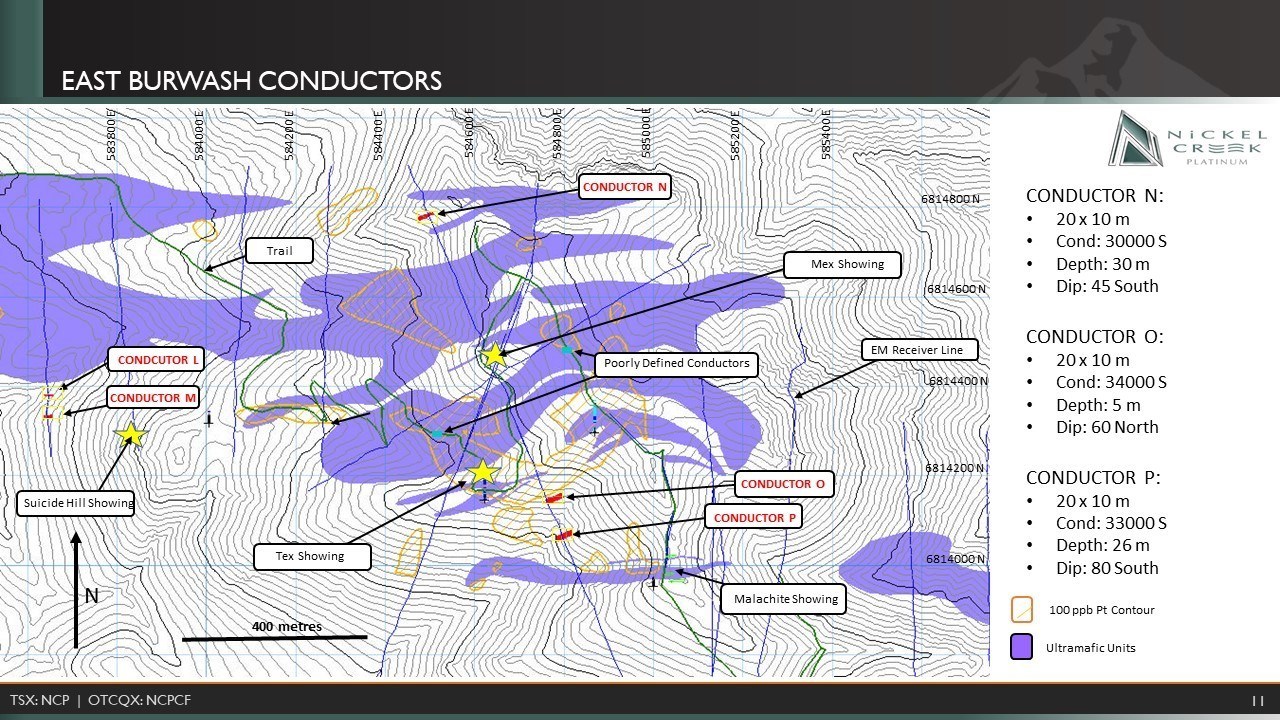This screenshot has height=720, width=1280.
Task: Click the yellow star at Mex Showing
Action: pos(494,354)
